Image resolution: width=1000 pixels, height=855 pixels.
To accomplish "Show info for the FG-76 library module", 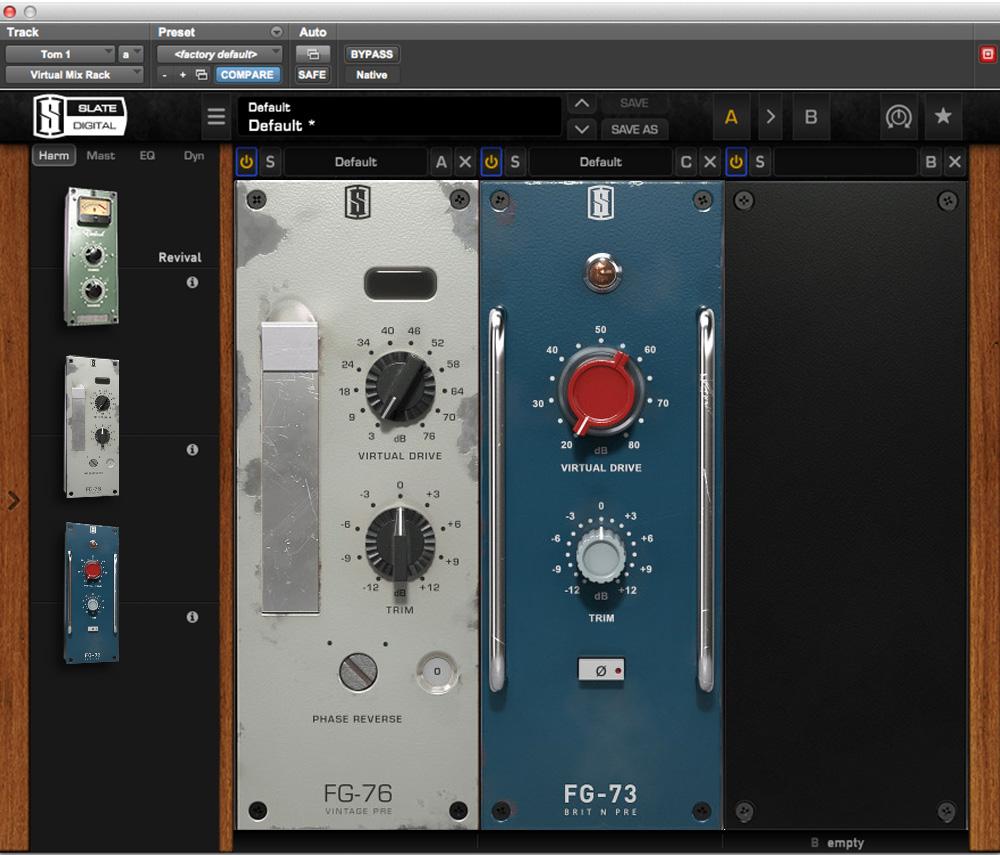I will (x=192, y=449).
